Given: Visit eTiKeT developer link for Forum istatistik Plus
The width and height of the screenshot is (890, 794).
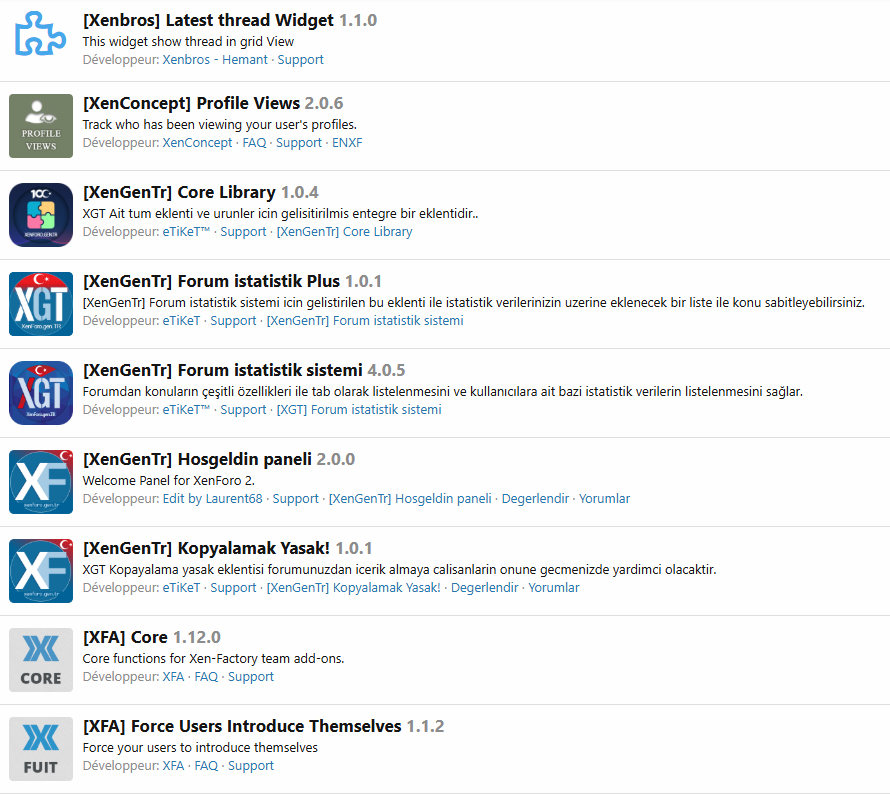Looking at the screenshot, I should point(182,321).
